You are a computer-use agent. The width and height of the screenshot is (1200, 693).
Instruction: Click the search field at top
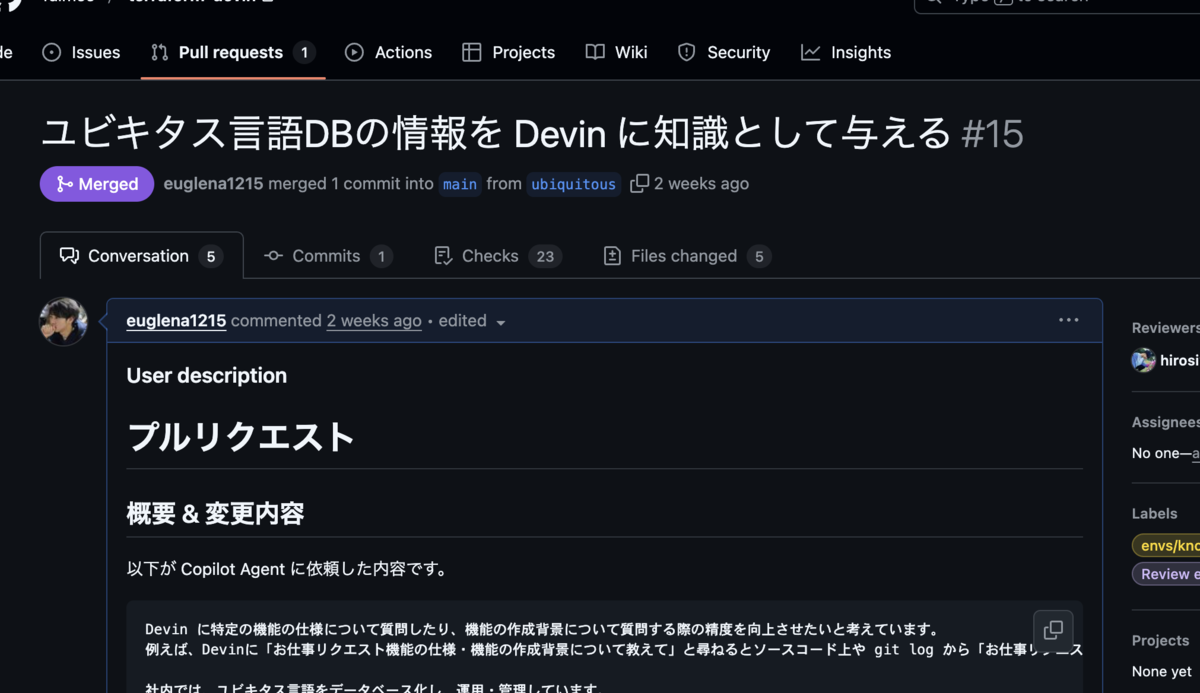coord(1057,4)
